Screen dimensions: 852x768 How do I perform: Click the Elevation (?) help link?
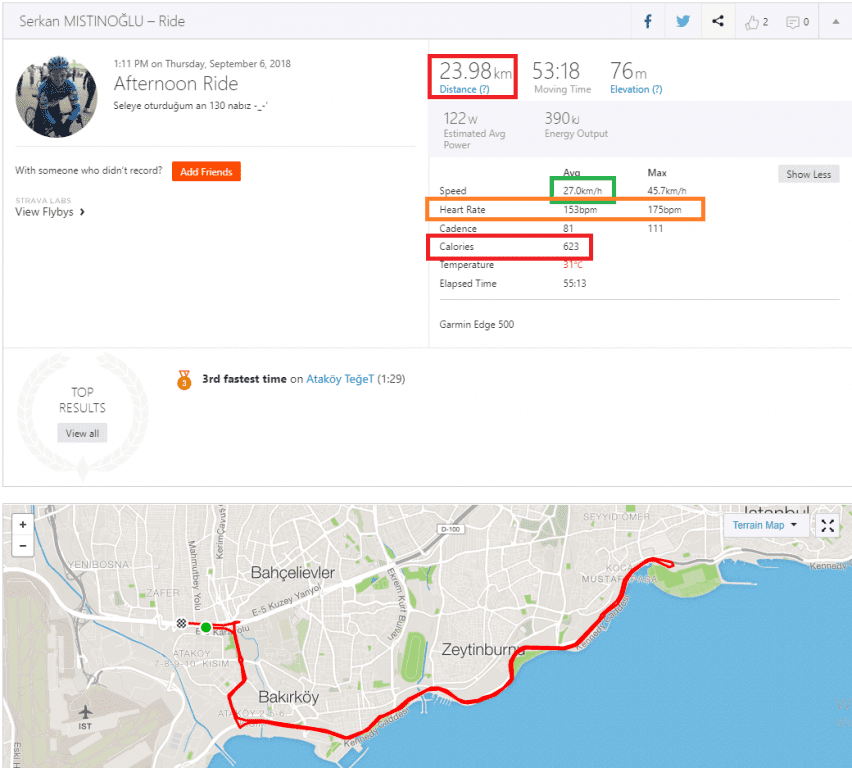click(636, 90)
